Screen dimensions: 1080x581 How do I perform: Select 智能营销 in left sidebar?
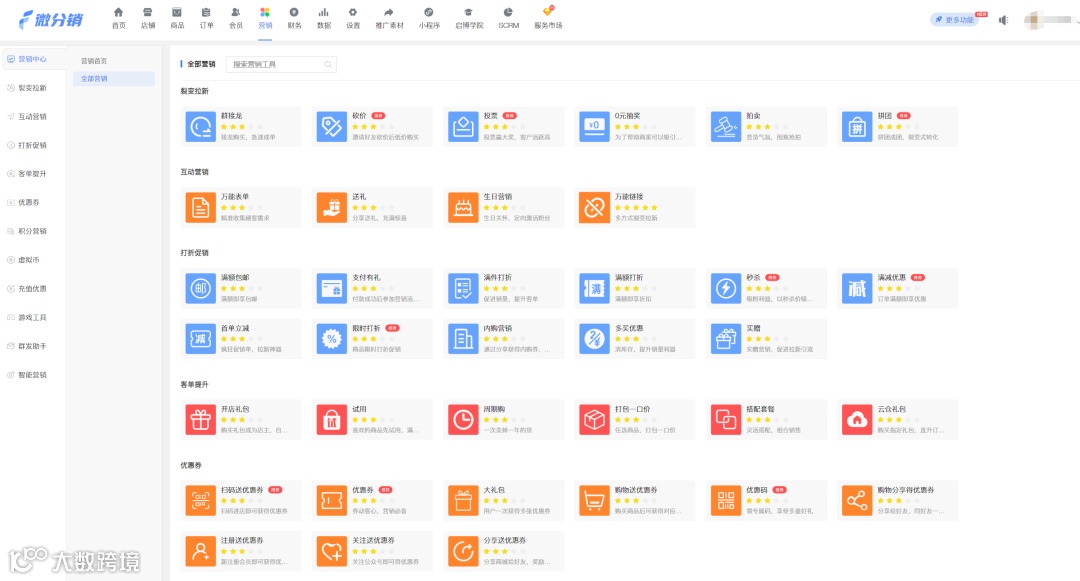click(32, 375)
